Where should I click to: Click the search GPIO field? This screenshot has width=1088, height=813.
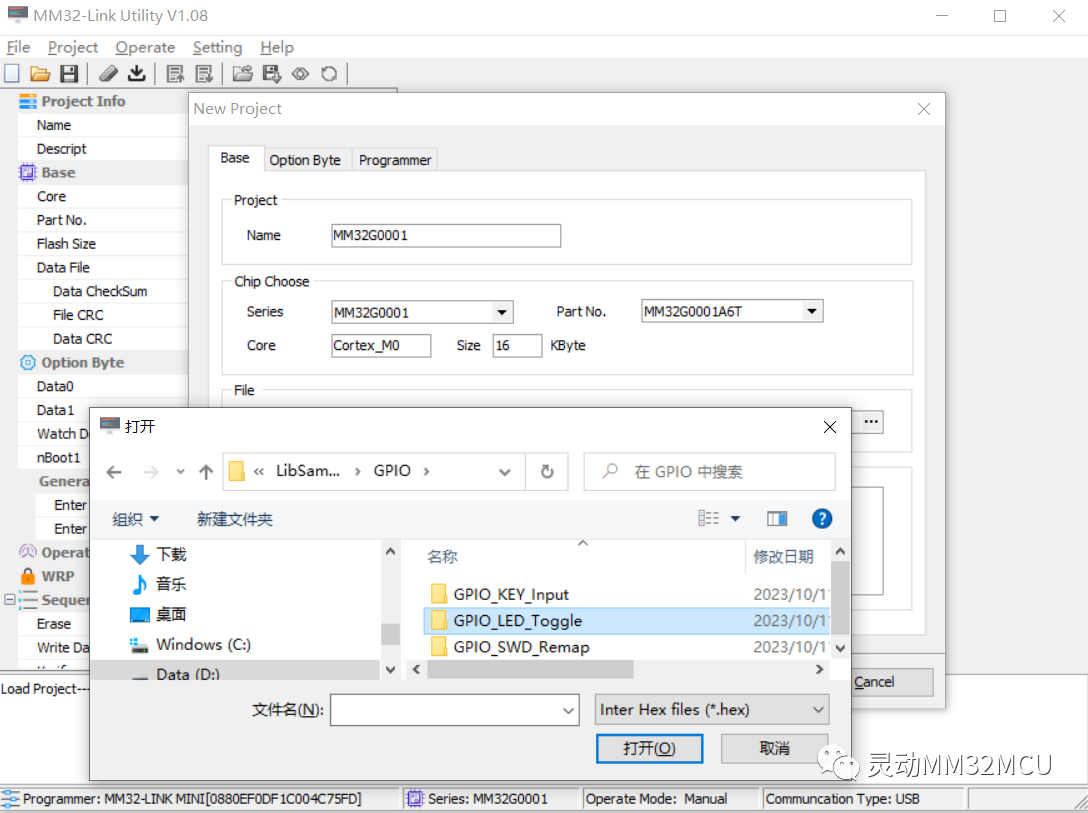[709, 472]
